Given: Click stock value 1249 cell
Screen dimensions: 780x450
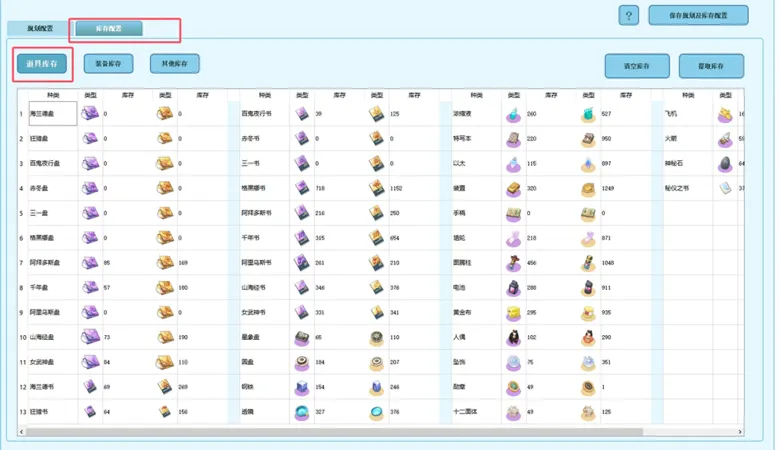Looking at the screenshot, I should tap(607, 188).
